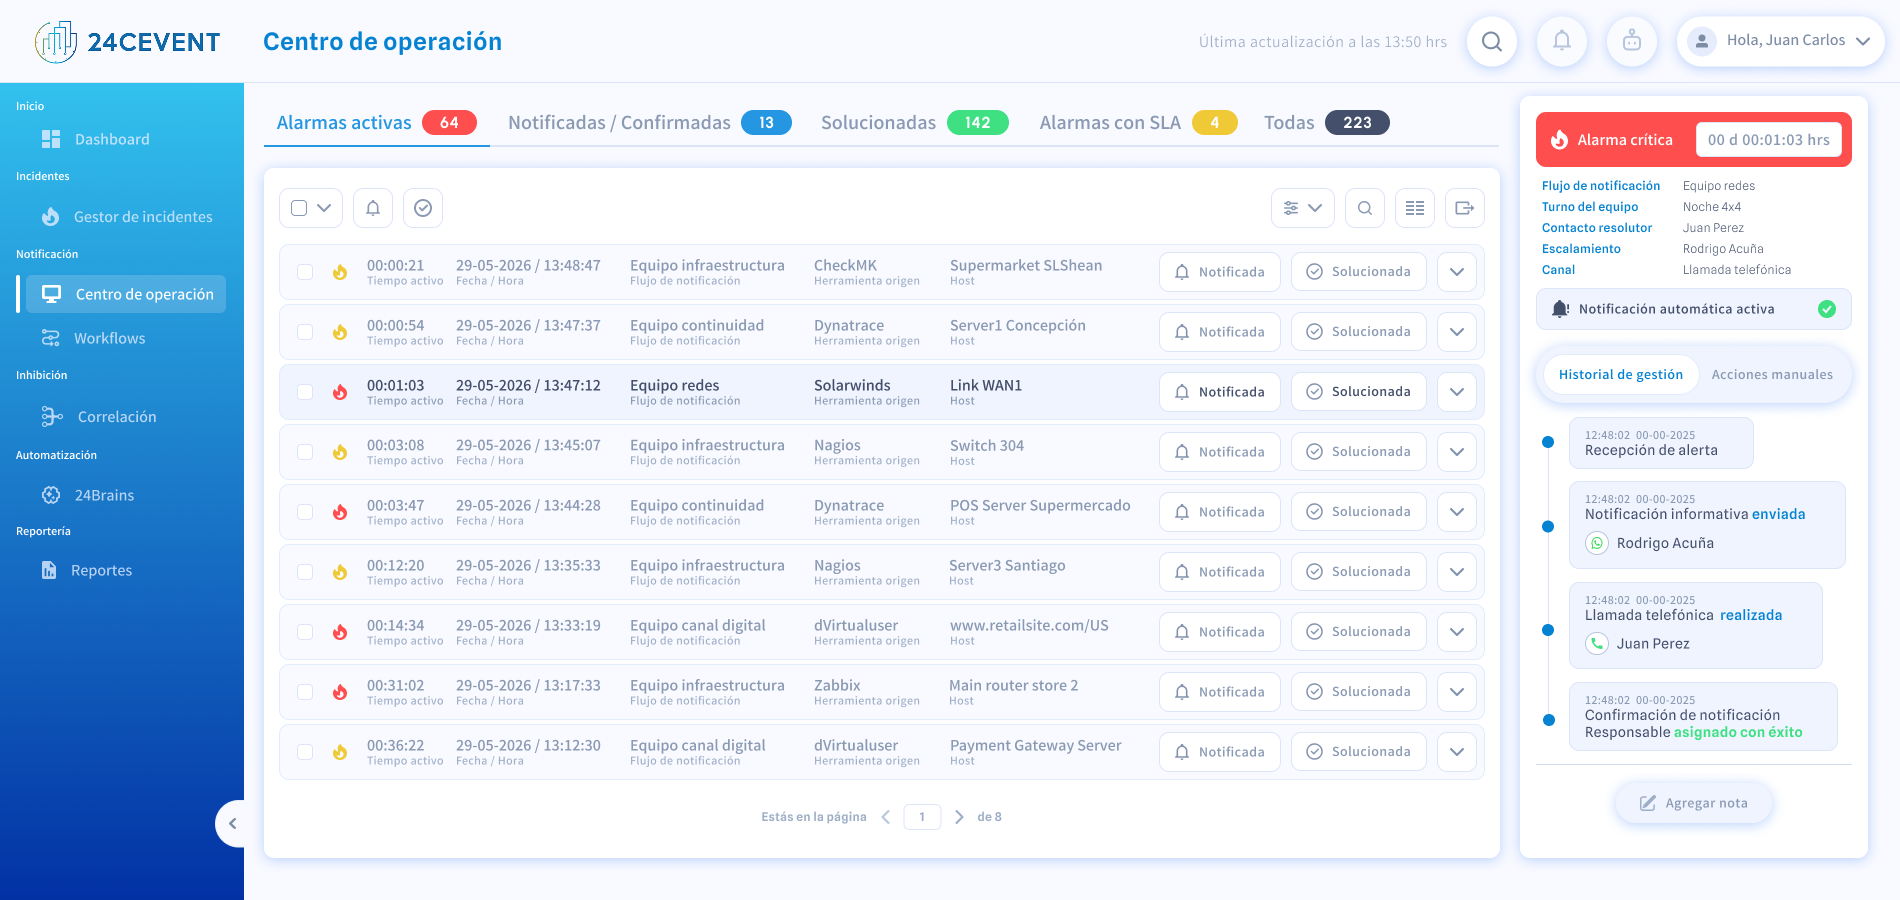Click the table search magnifier icon
Screen dimensions: 1900x900
click(x=1365, y=208)
